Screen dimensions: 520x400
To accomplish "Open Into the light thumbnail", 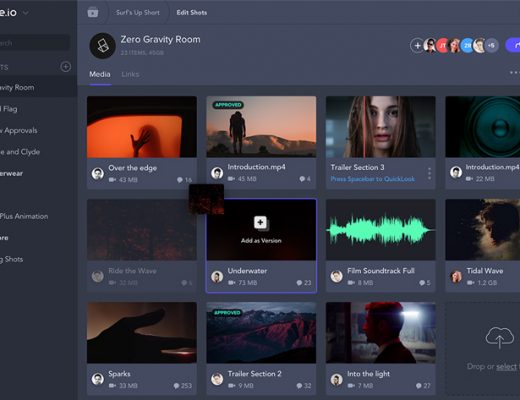I will pos(380,333).
